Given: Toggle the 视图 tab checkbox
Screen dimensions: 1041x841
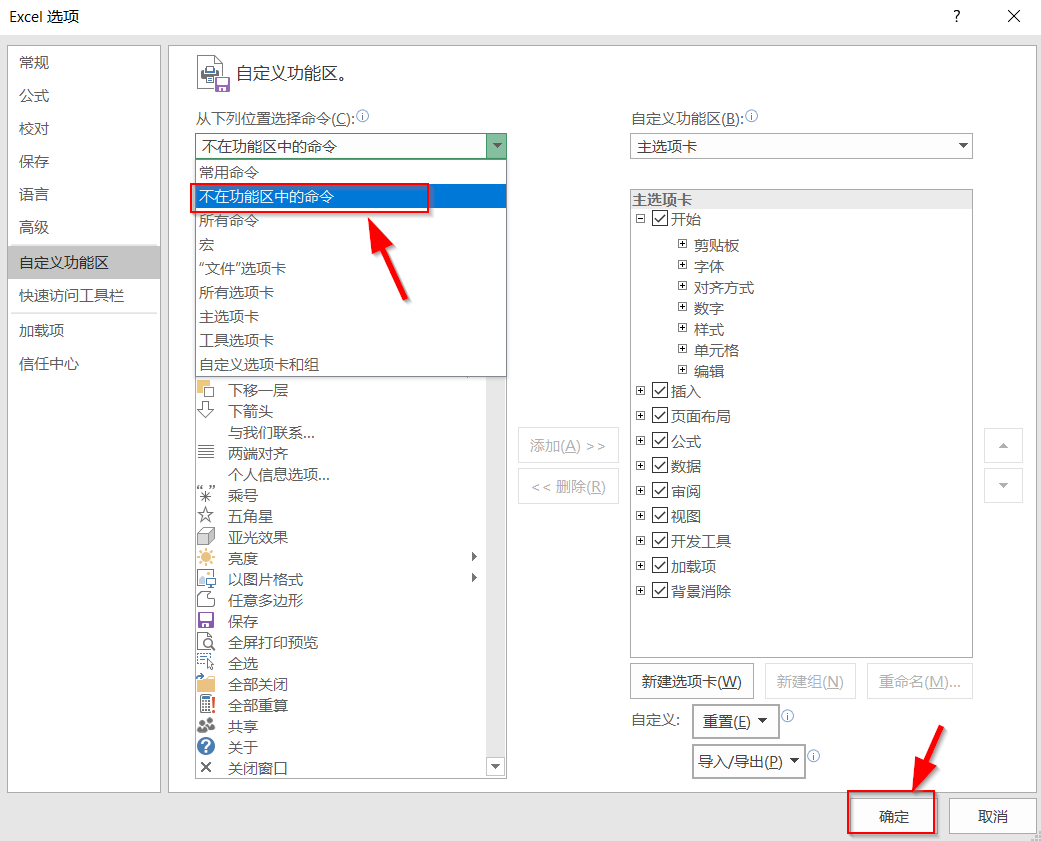Looking at the screenshot, I should tap(660, 515).
